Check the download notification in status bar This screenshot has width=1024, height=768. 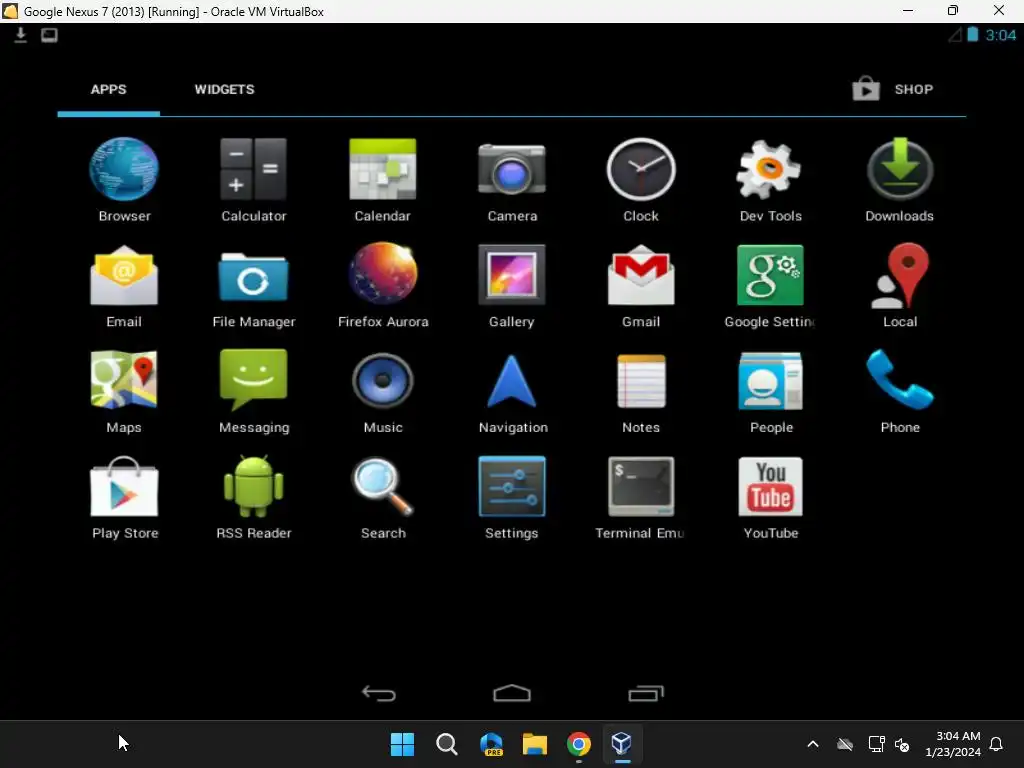tap(20, 35)
